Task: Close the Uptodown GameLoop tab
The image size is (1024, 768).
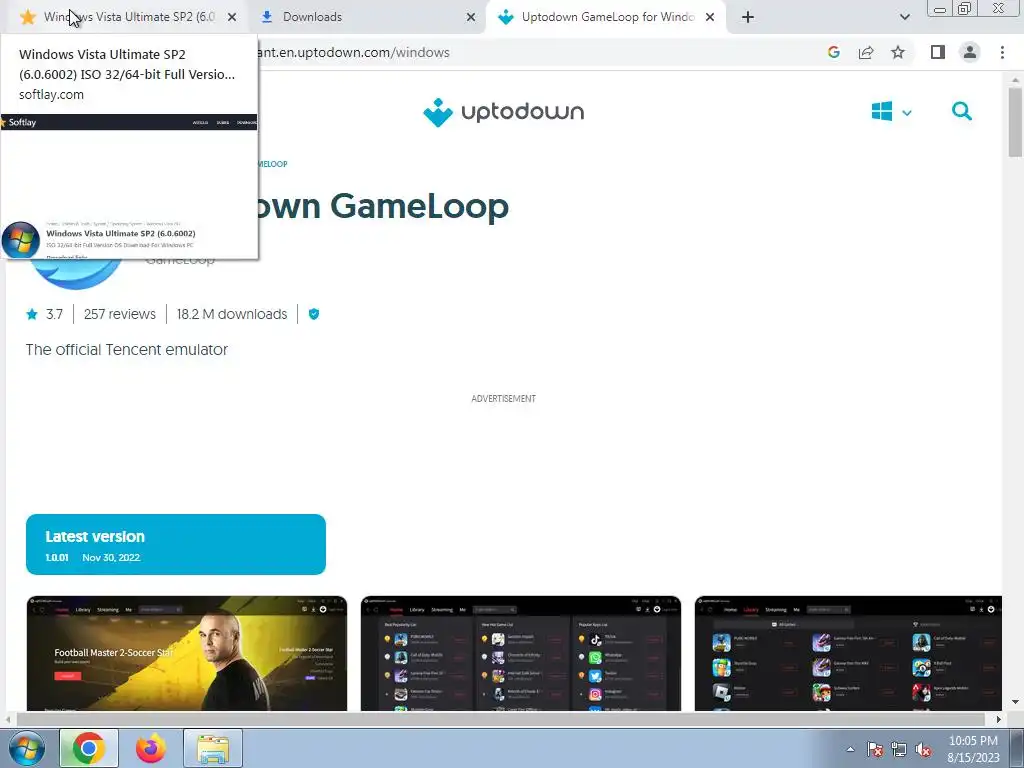Action: (x=710, y=17)
